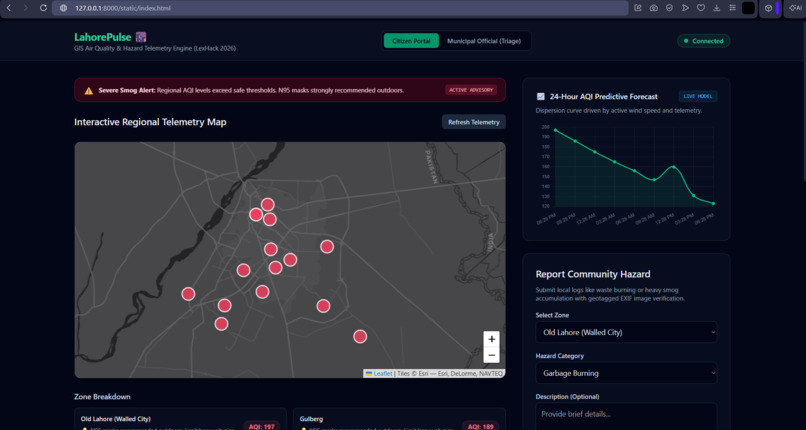806x430 pixels.
Task: Click the LIVE MODEL badge
Action: [x=698, y=96]
